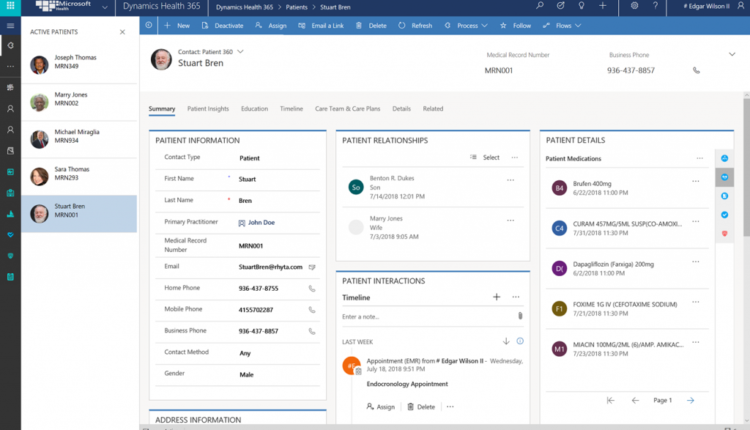Sort the timeline with the down arrow icon

505,341
